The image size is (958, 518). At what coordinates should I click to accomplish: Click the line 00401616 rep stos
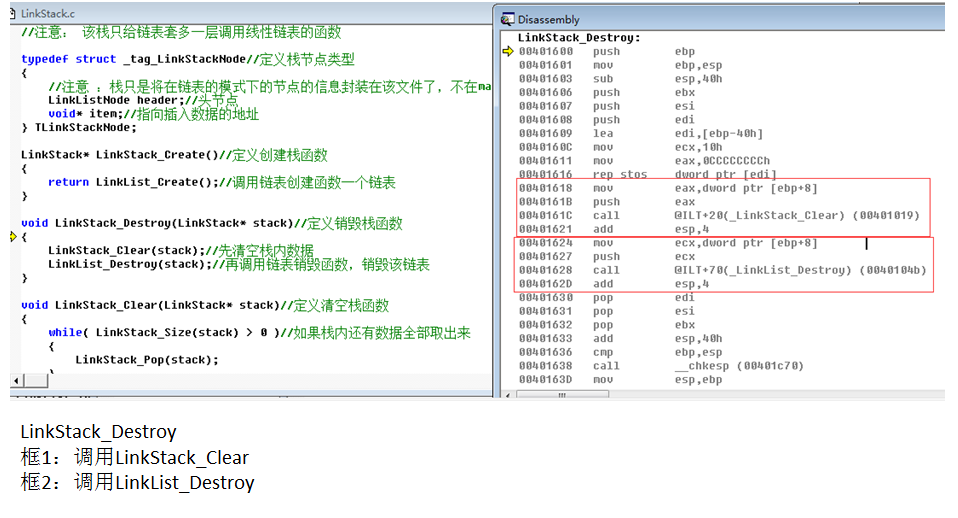pyautogui.click(x=648, y=175)
